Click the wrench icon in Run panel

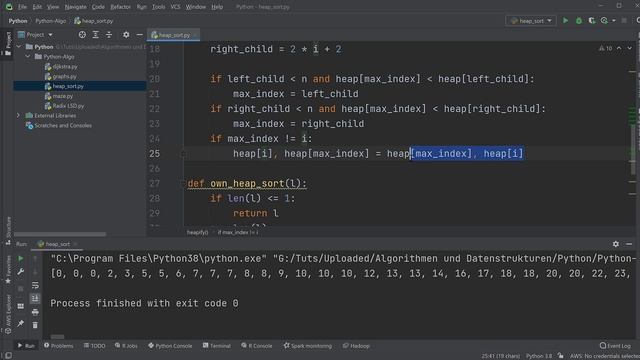(20, 272)
